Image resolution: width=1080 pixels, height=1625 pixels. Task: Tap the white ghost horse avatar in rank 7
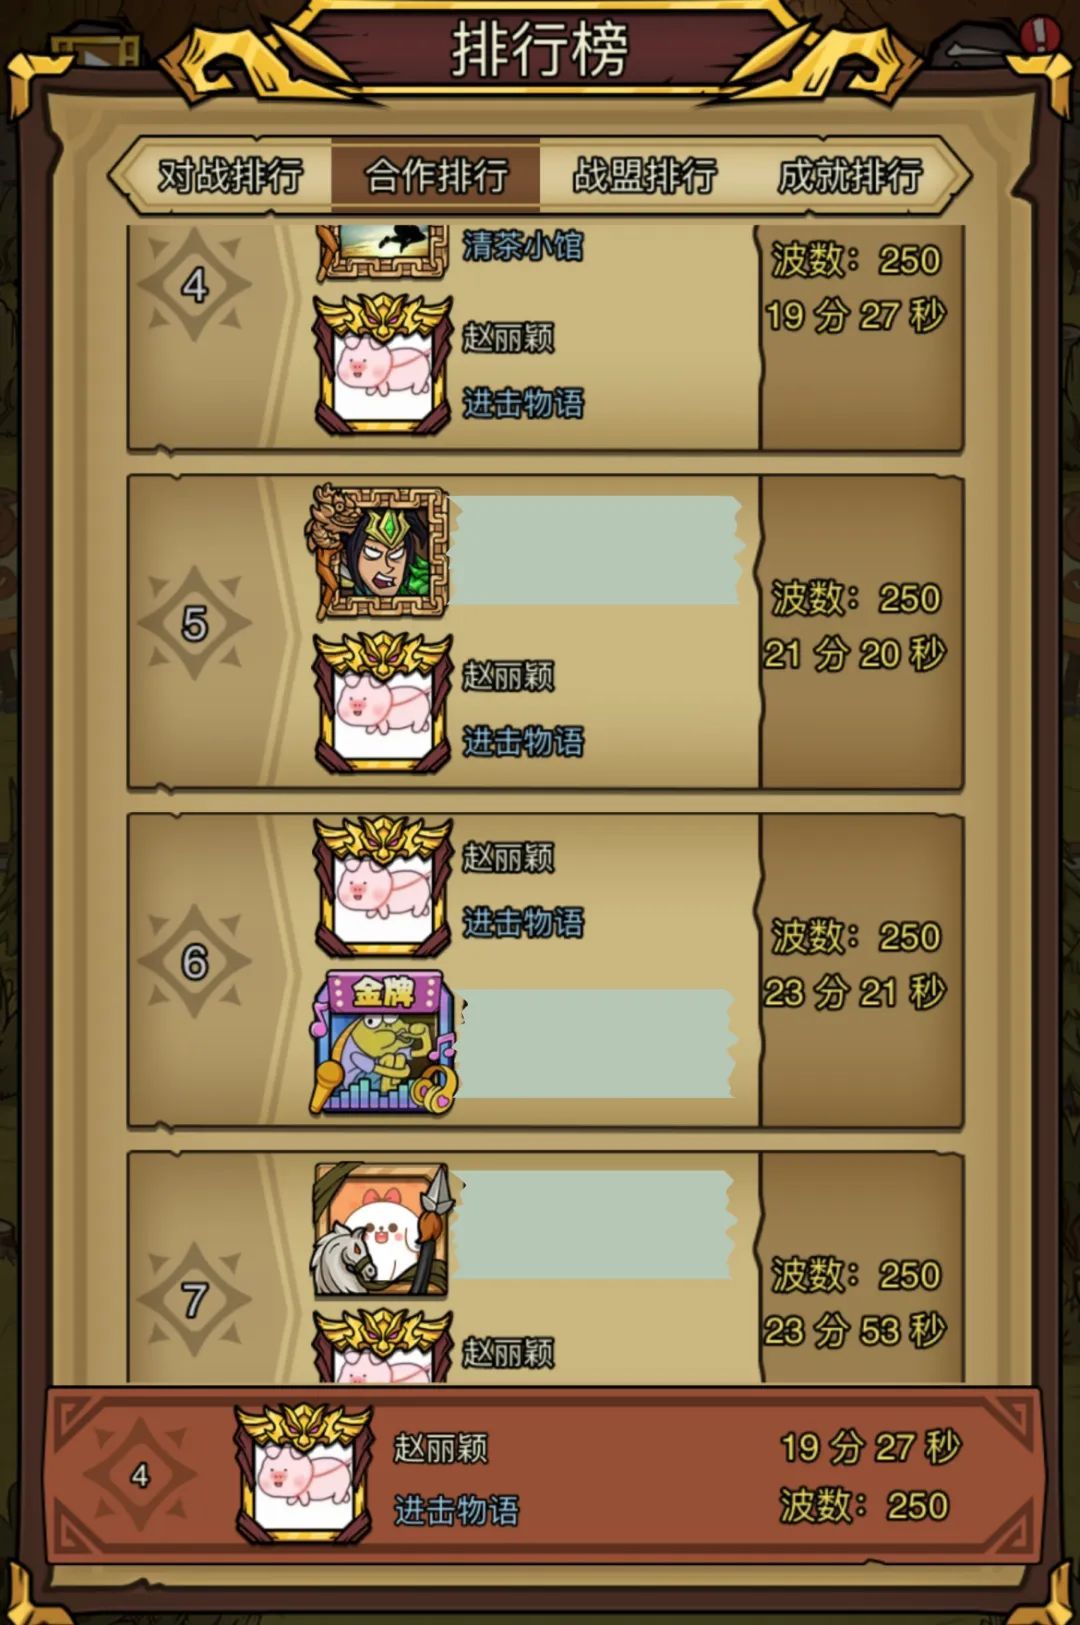(x=382, y=1229)
